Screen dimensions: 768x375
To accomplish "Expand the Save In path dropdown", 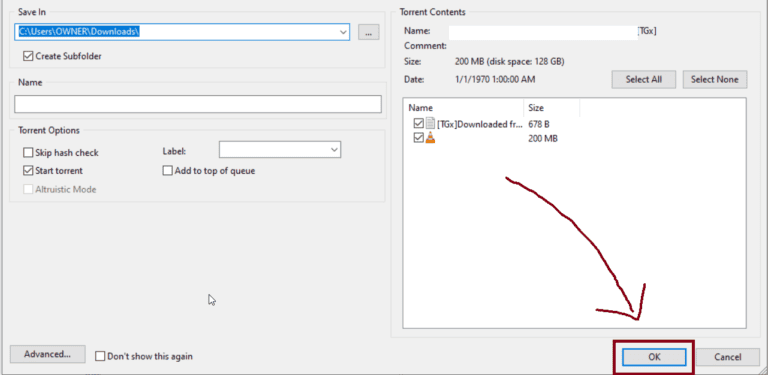I will pos(343,32).
